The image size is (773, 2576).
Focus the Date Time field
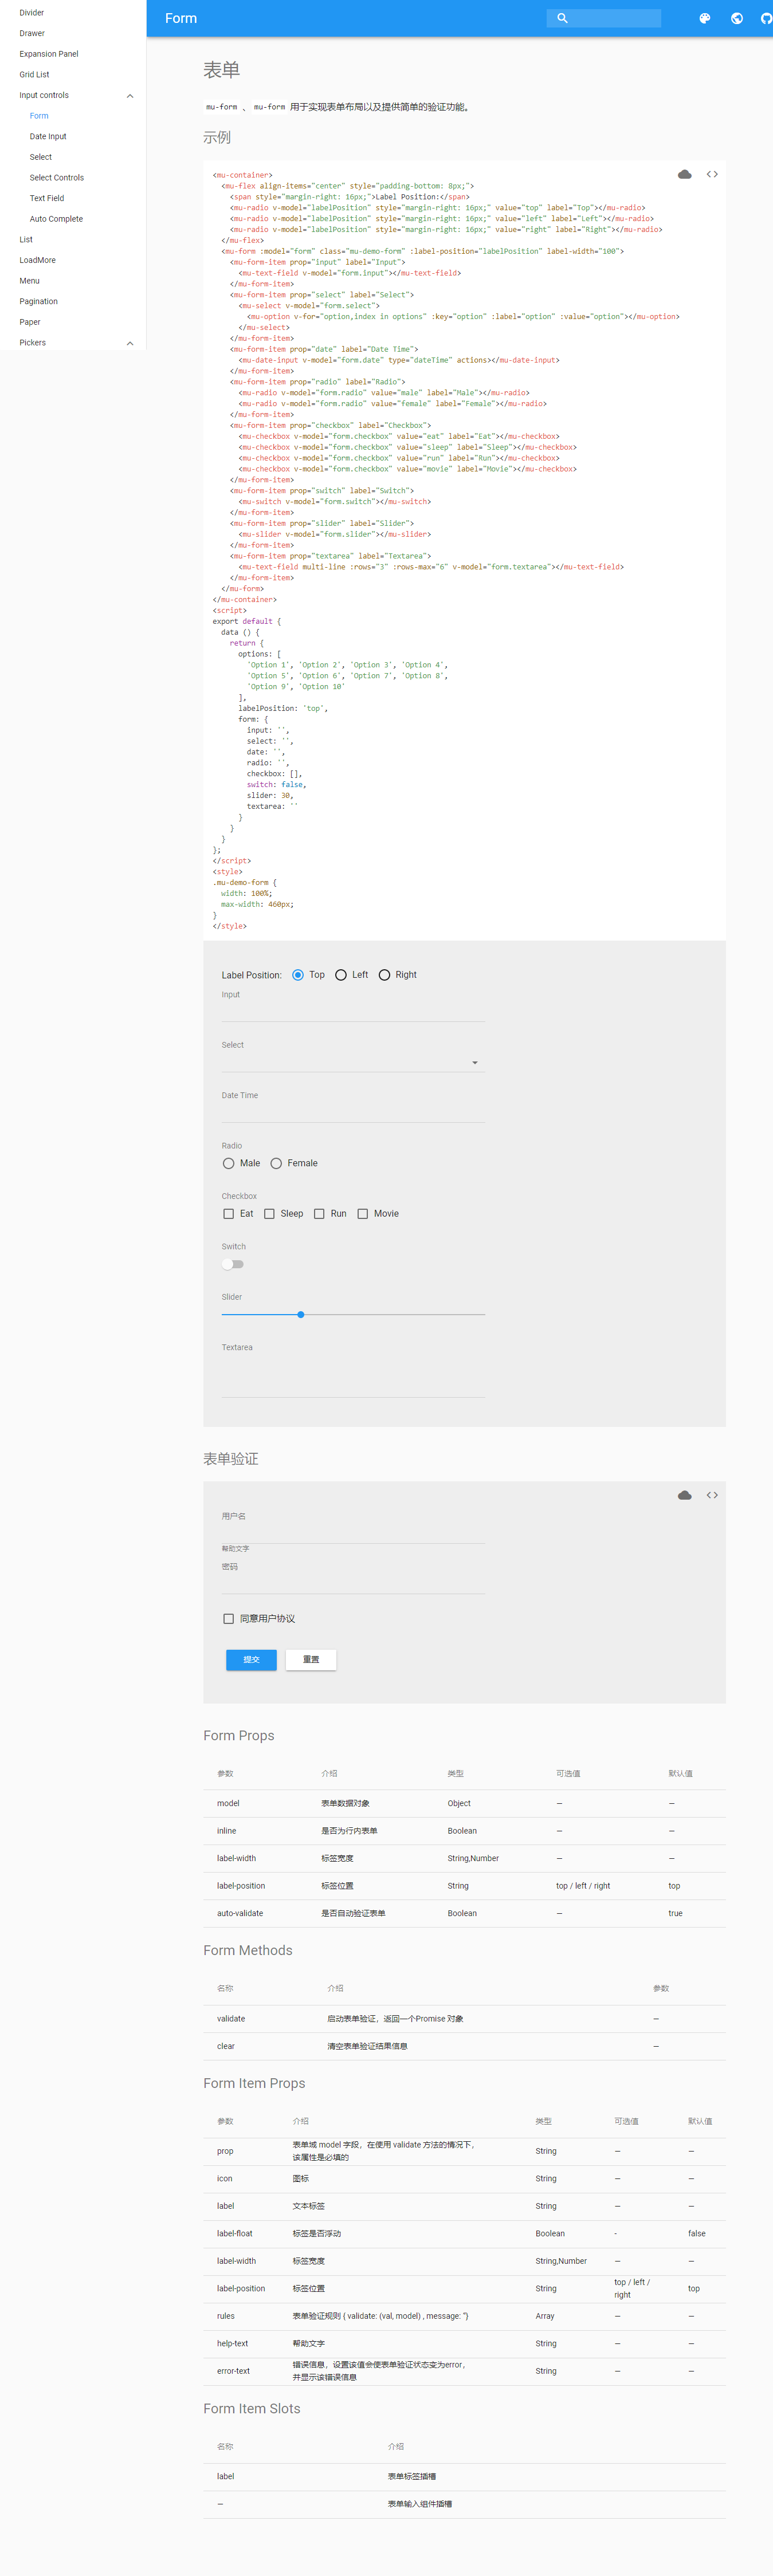[x=353, y=1112]
